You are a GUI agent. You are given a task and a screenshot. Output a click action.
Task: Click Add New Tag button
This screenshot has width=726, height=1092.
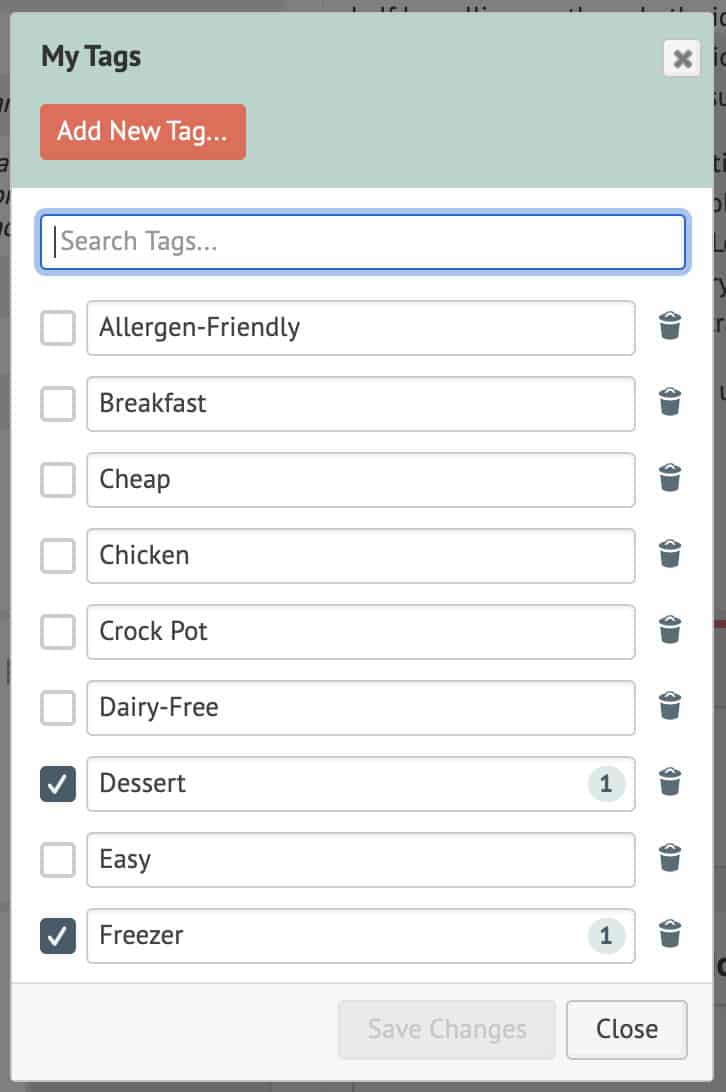pos(143,132)
